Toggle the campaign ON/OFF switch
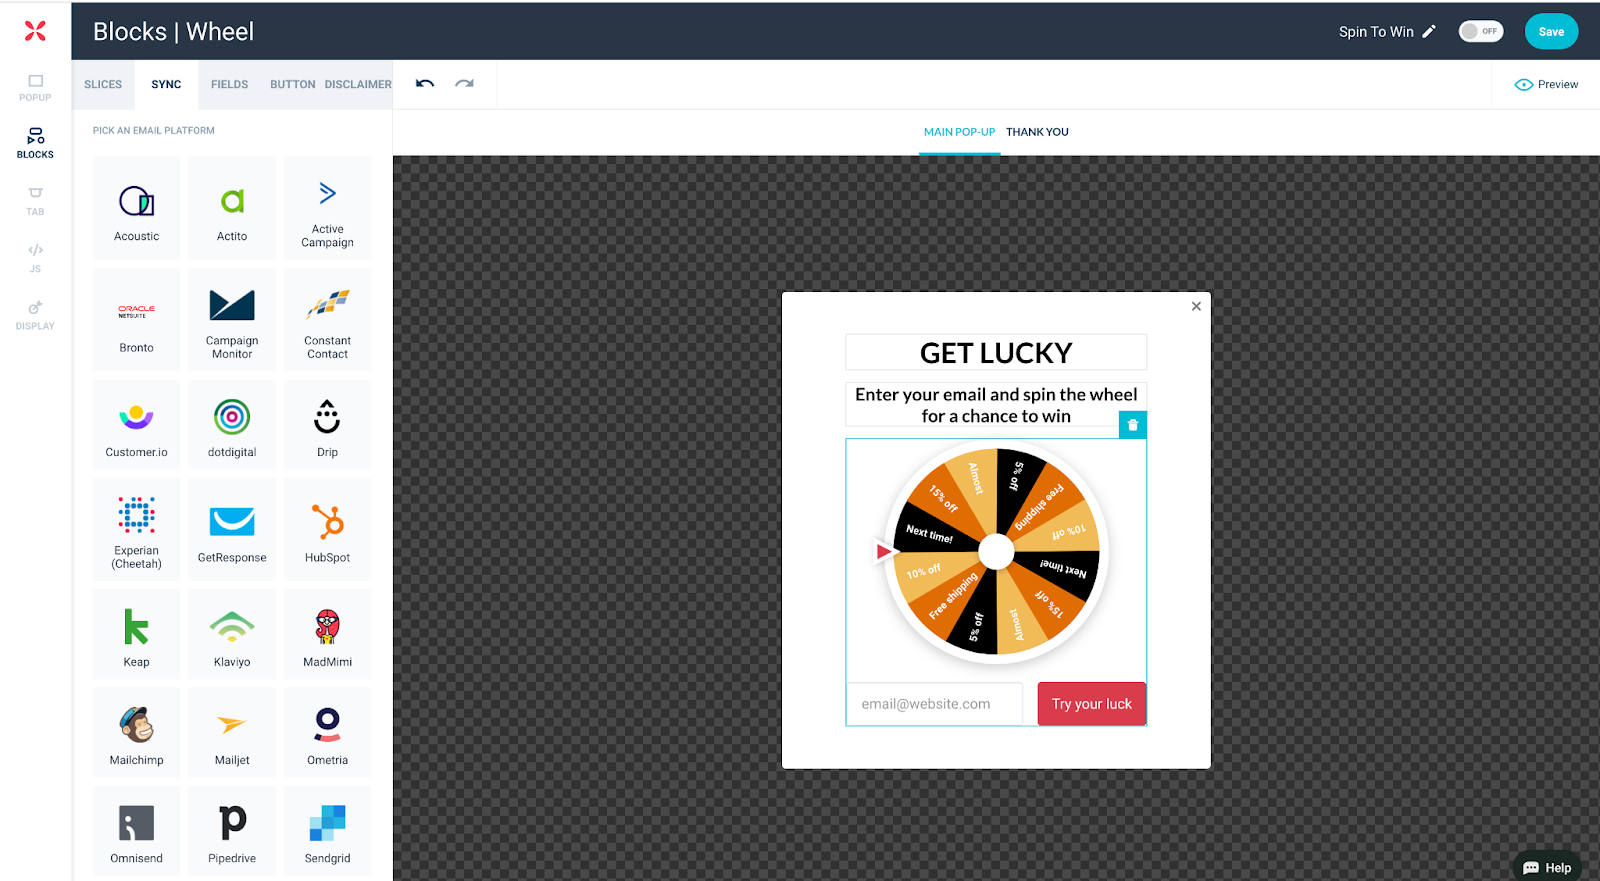1600x881 pixels. click(x=1481, y=31)
